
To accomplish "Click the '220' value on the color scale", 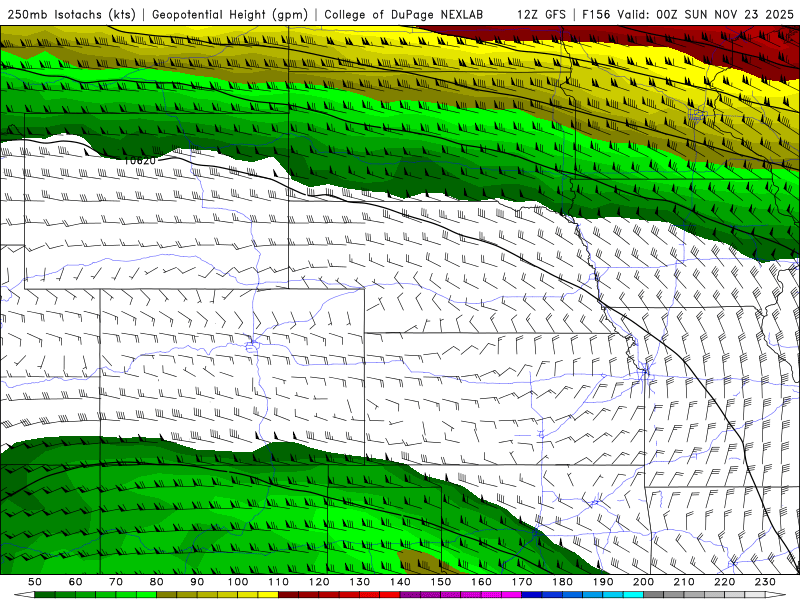I will (x=724, y=582).
